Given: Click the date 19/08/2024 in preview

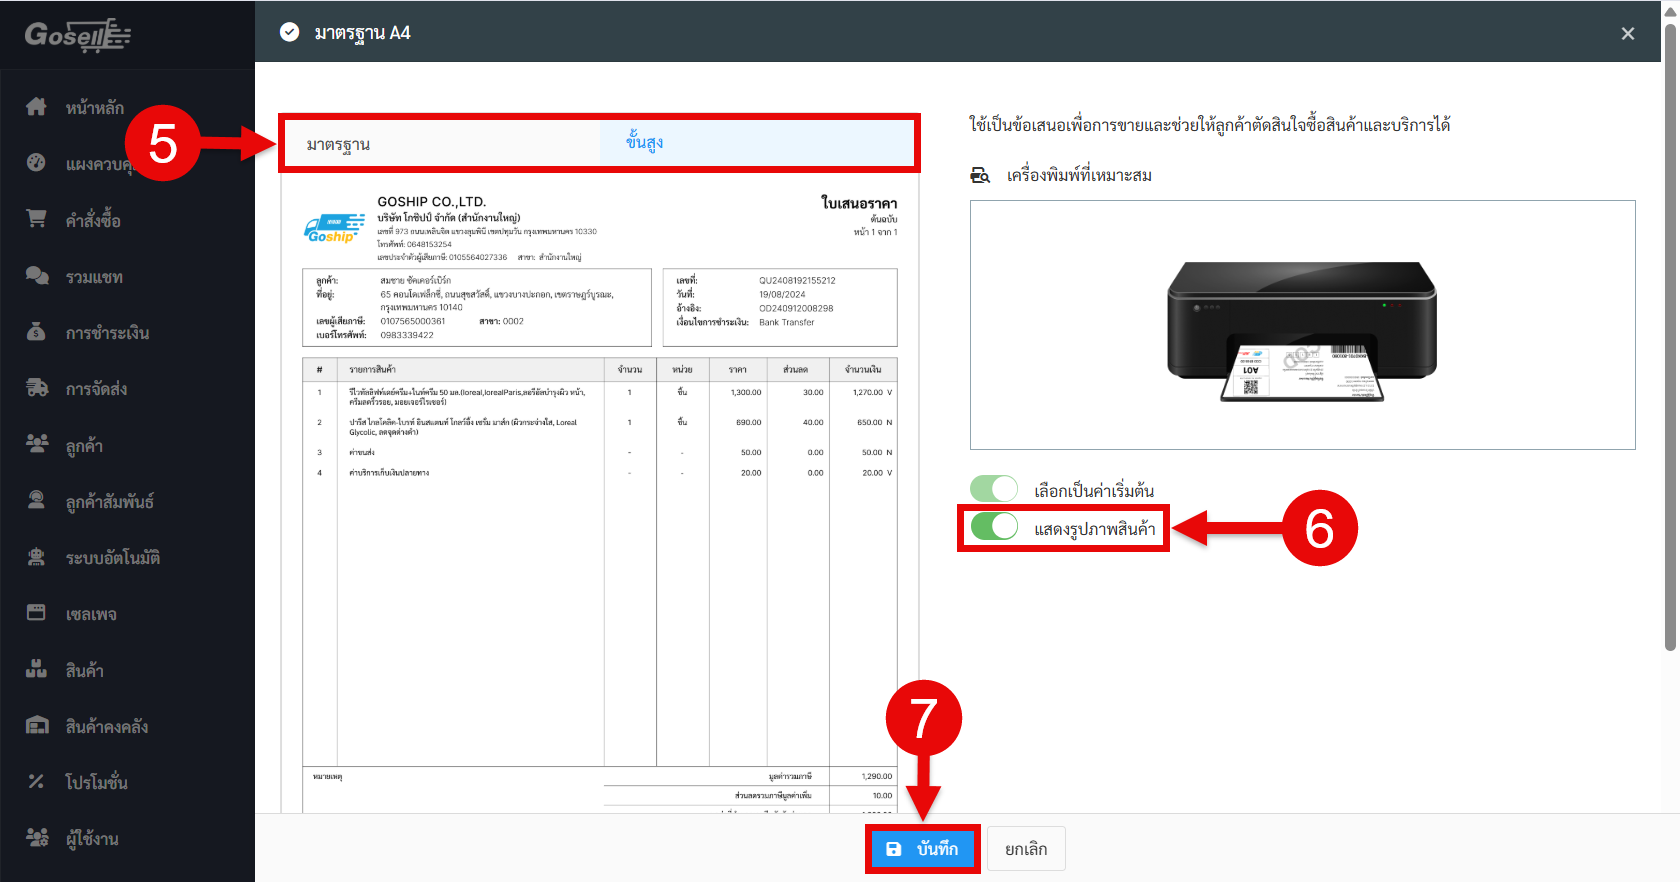Looking at the screenshot, I should tap(782, 295).
